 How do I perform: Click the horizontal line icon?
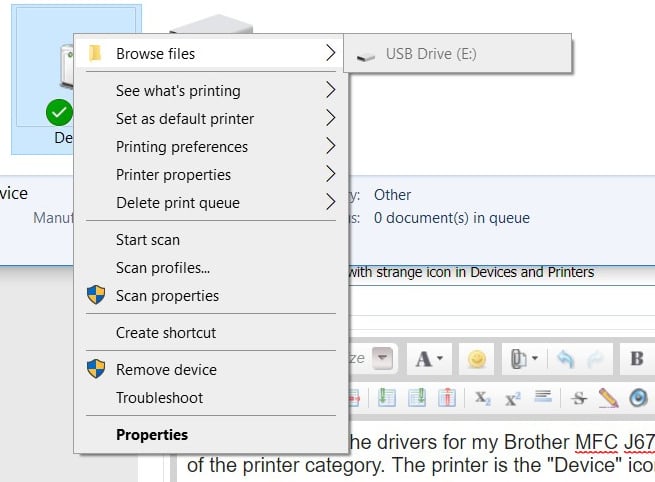click(544, 397)
